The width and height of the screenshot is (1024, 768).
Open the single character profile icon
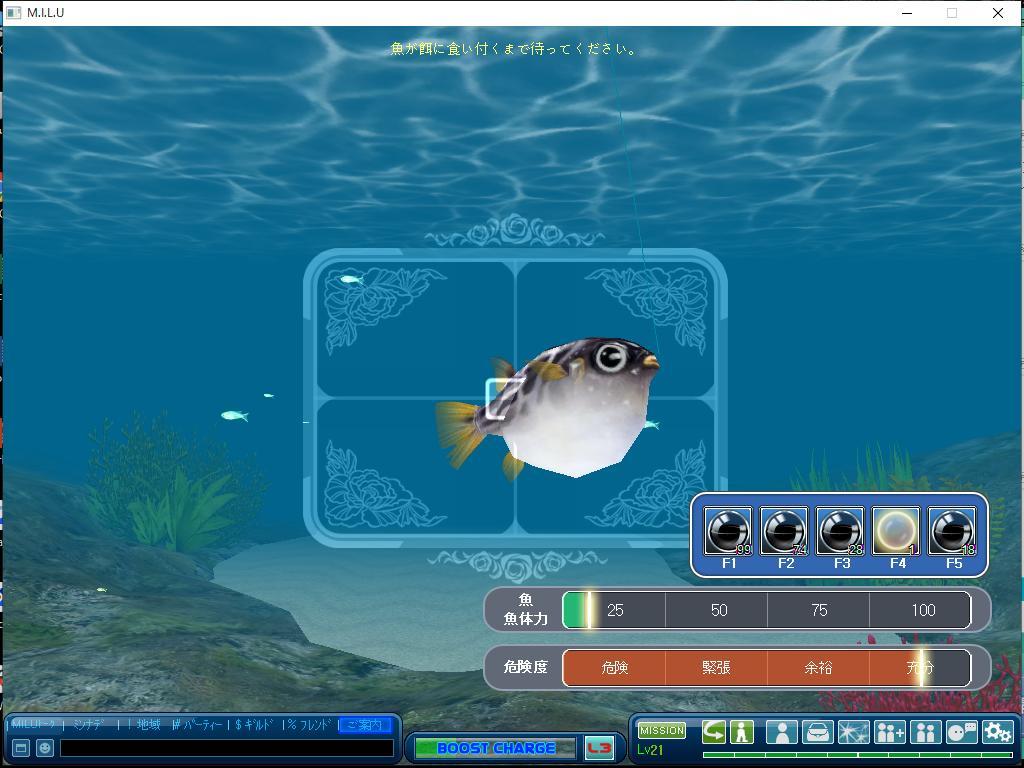pyautogui.click(x=781, y=732)
